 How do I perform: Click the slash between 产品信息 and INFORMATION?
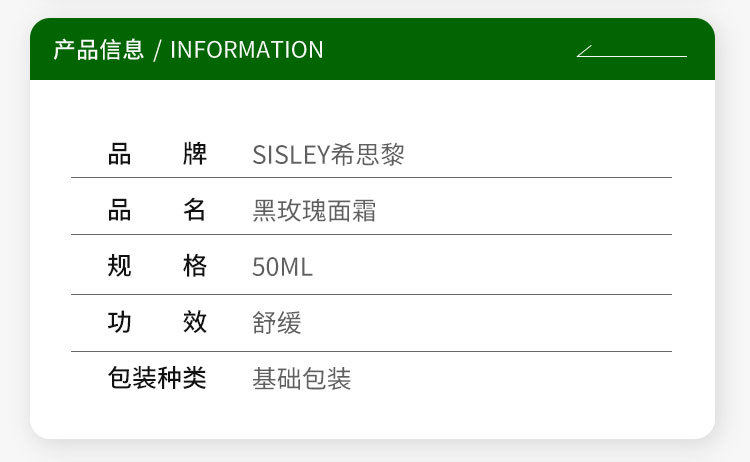point(157,50)
